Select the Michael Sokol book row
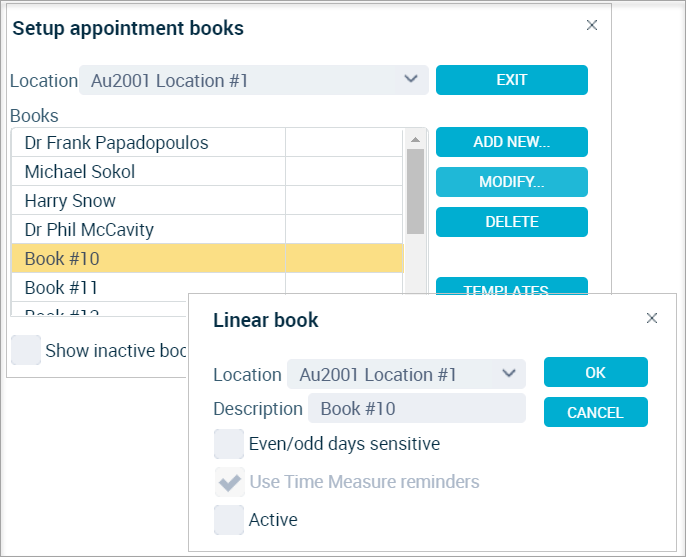The height and width of the screenshot is (557, 686). pos(207,172)
